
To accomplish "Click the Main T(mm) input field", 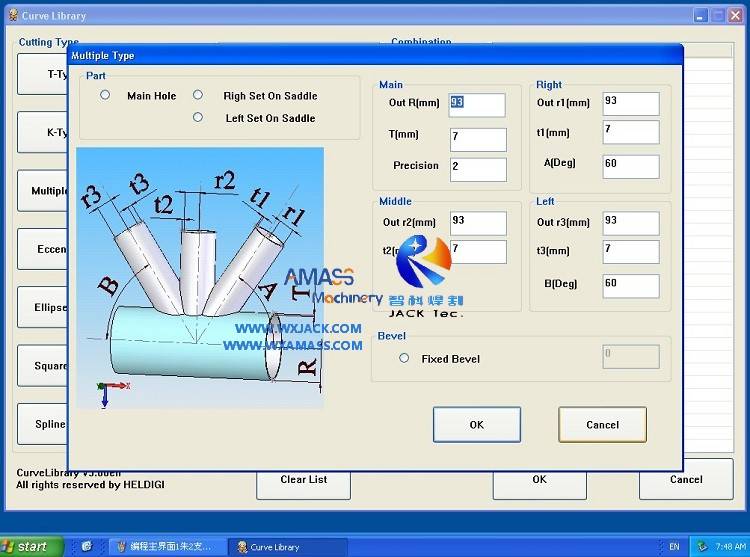I will [478, 140].
